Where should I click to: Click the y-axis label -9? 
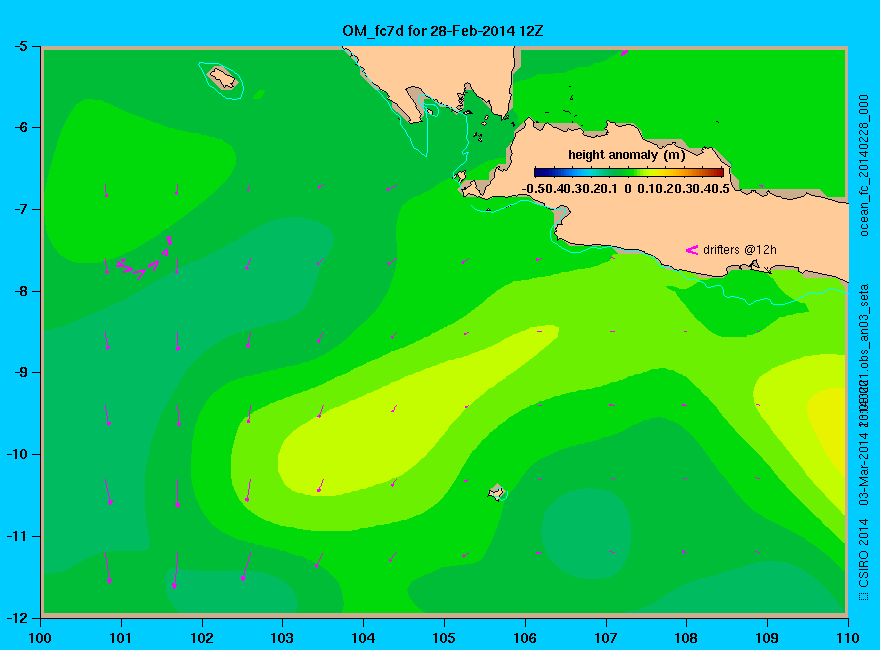[x=20, y=373]
